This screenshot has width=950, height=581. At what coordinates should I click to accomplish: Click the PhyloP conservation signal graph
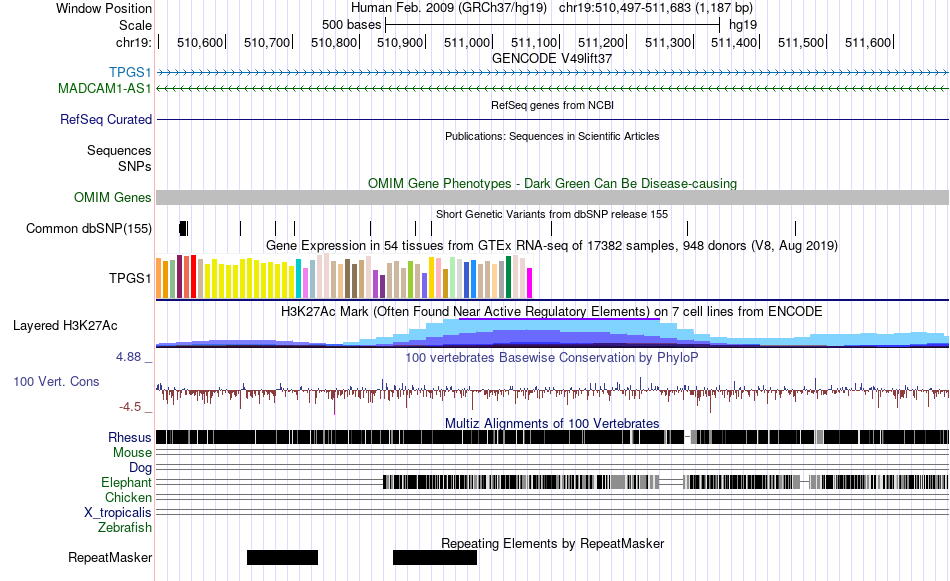point(552,394)
